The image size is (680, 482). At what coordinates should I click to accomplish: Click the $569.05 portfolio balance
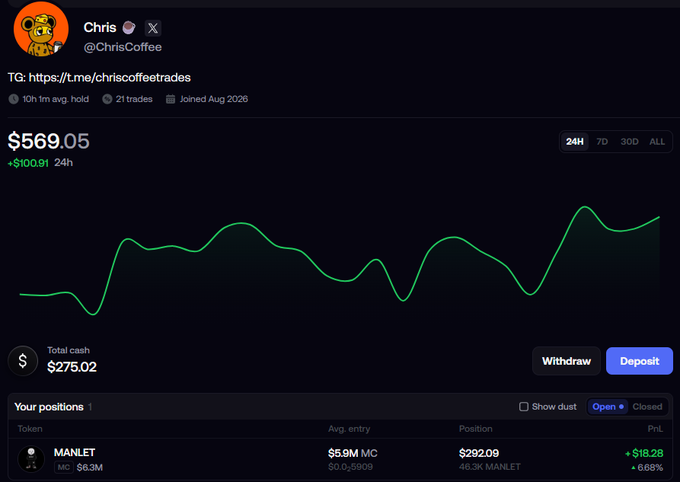pos(49,141)
